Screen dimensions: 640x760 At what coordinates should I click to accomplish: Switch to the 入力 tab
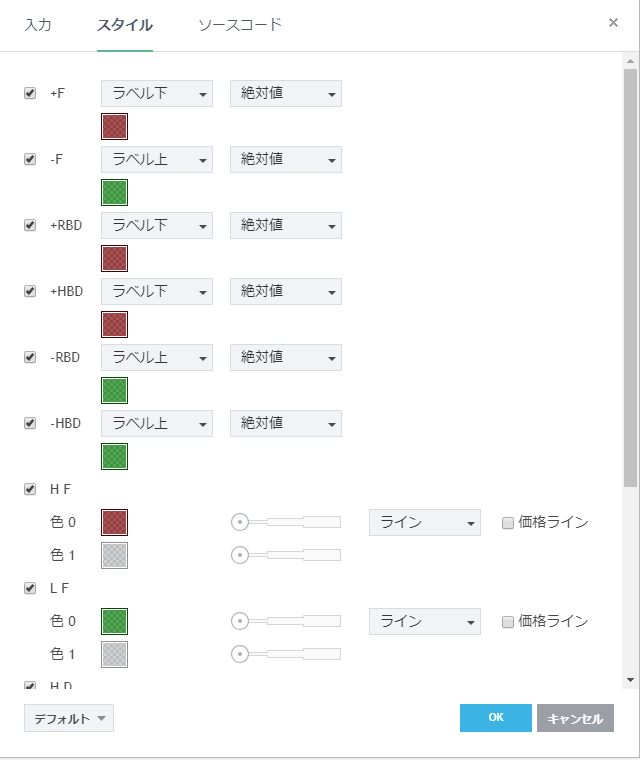click(38, 24)
